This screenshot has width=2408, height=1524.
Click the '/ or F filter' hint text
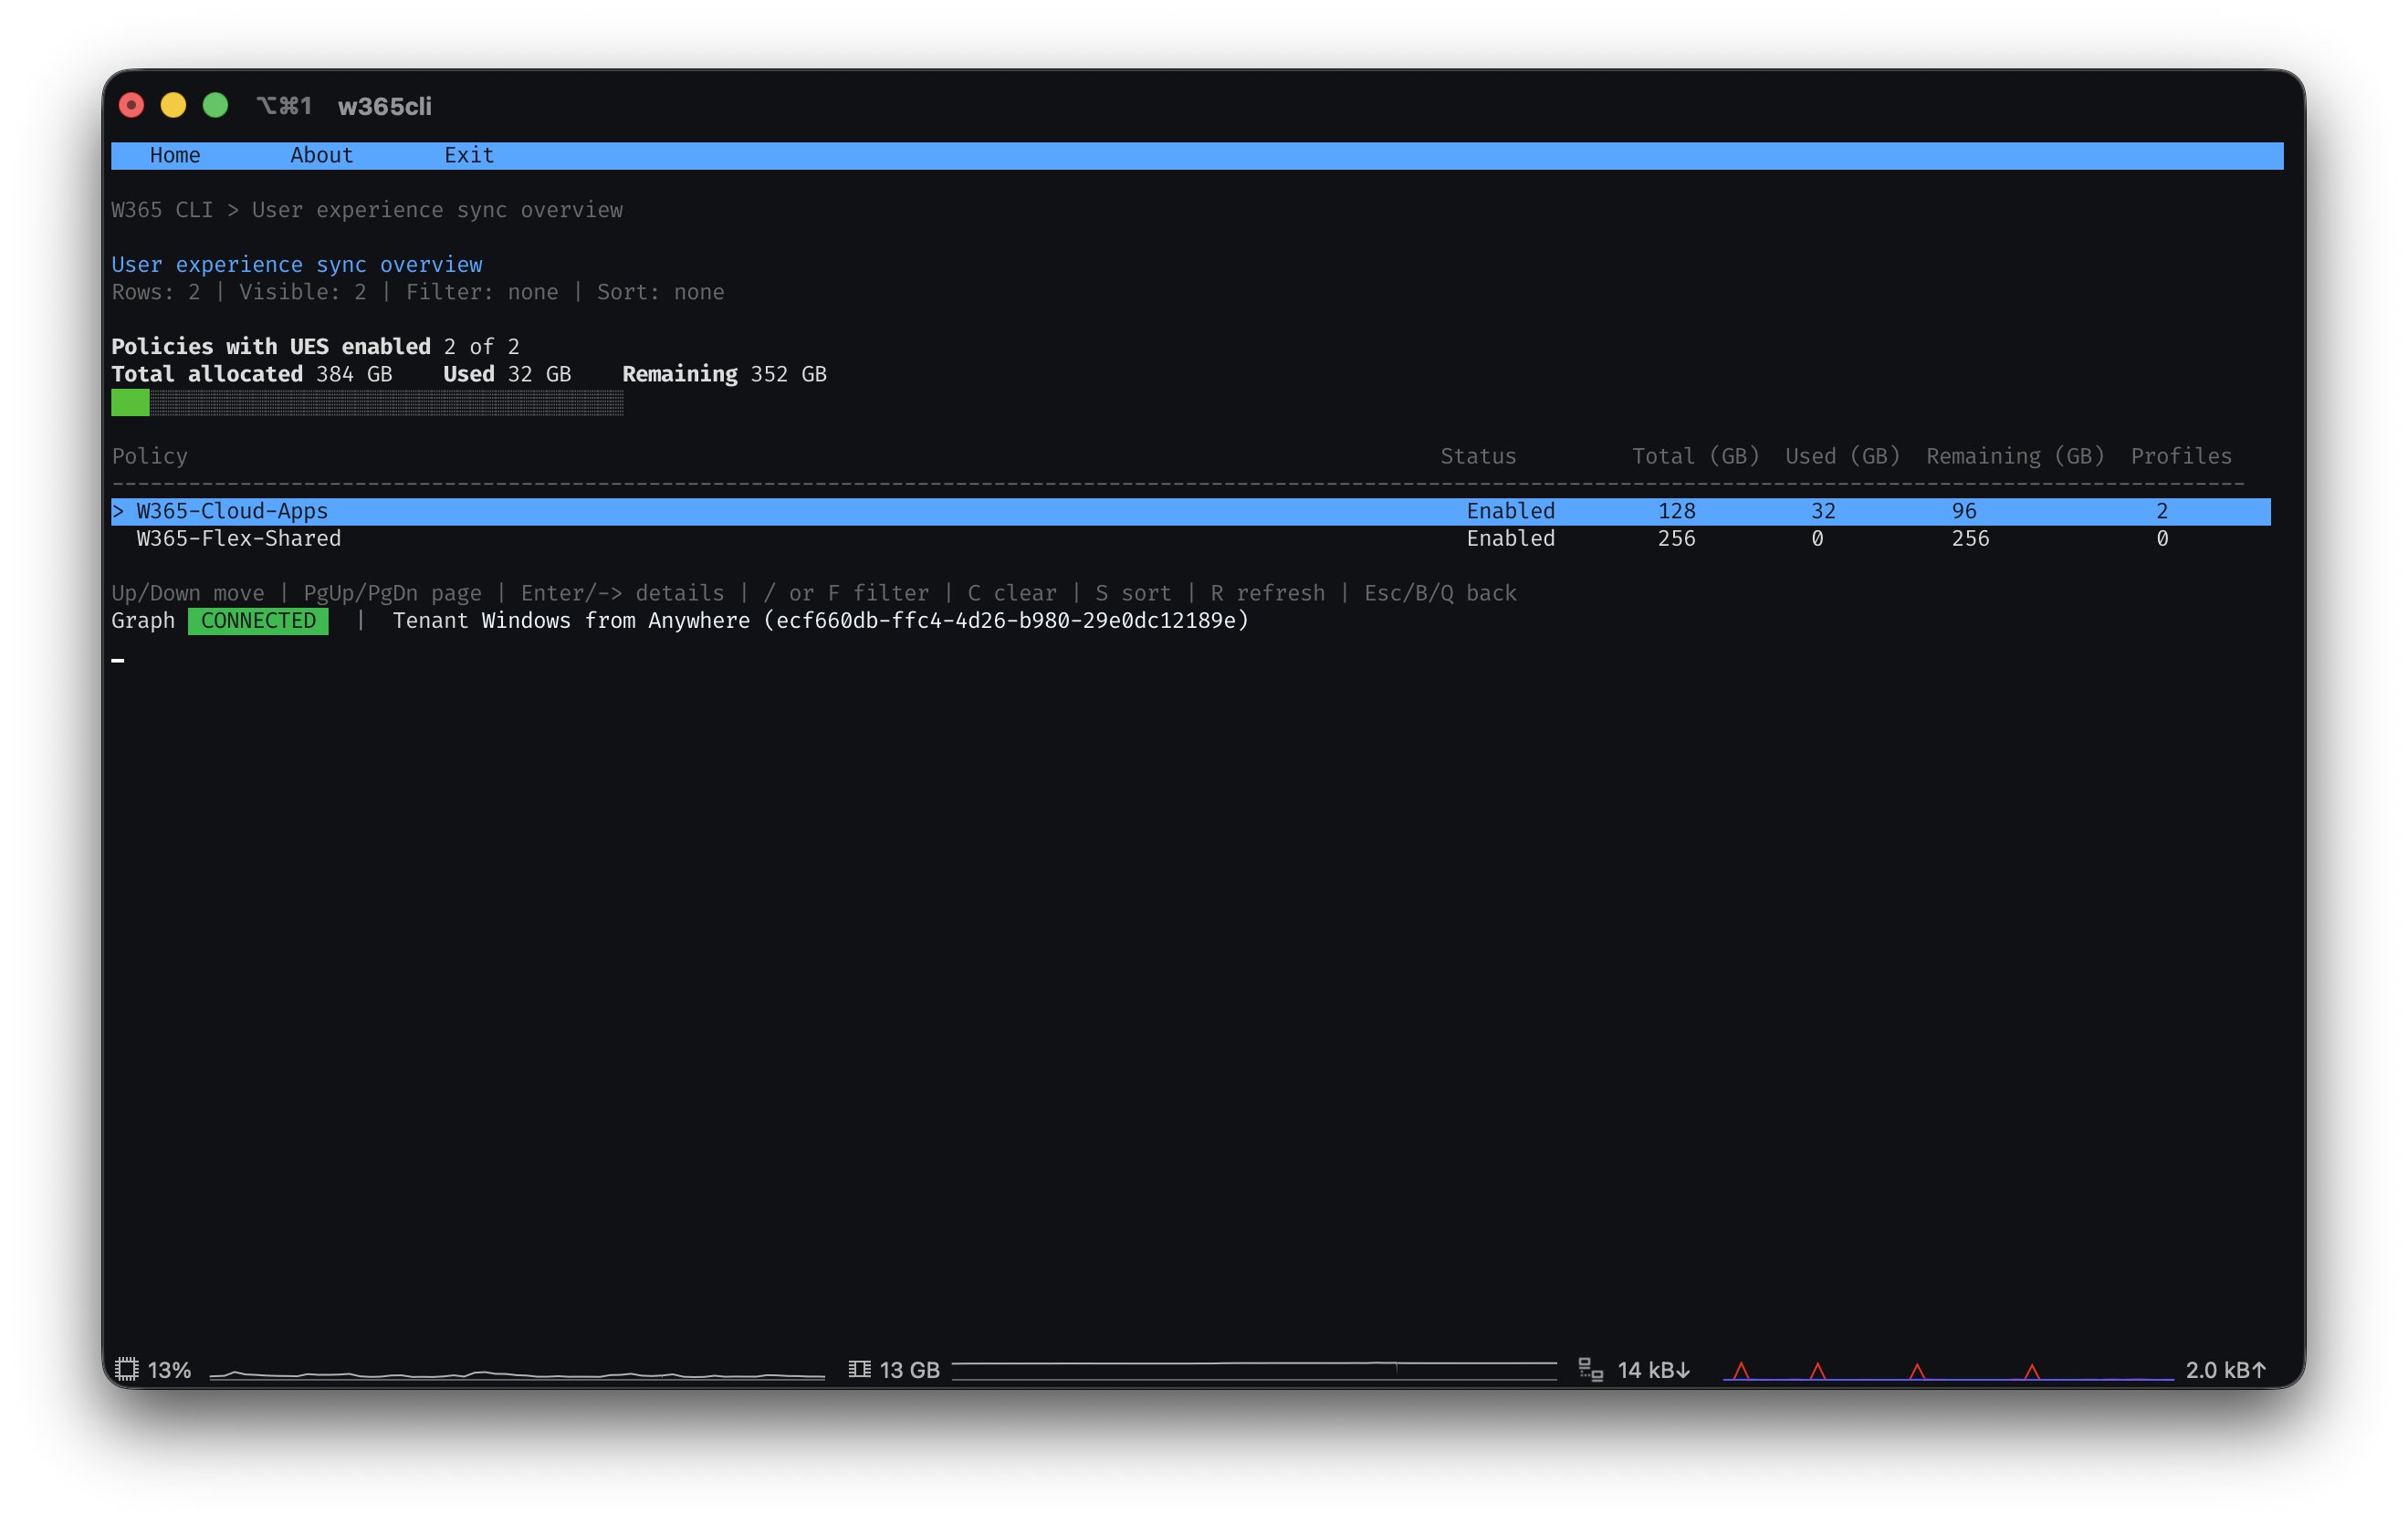click(x=846, y=593)
